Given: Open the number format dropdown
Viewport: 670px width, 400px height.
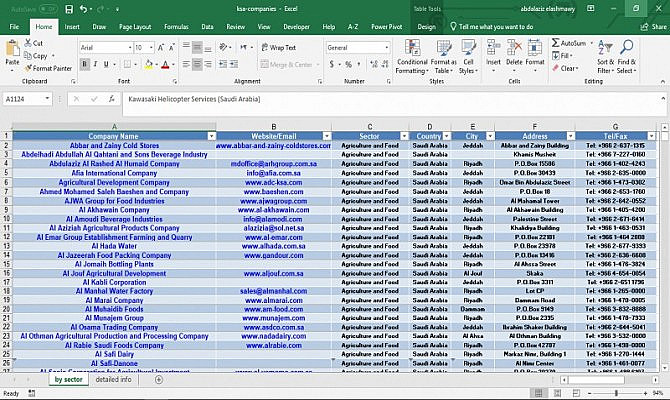Looking at the screenshot, I should [x=387, y=47].
